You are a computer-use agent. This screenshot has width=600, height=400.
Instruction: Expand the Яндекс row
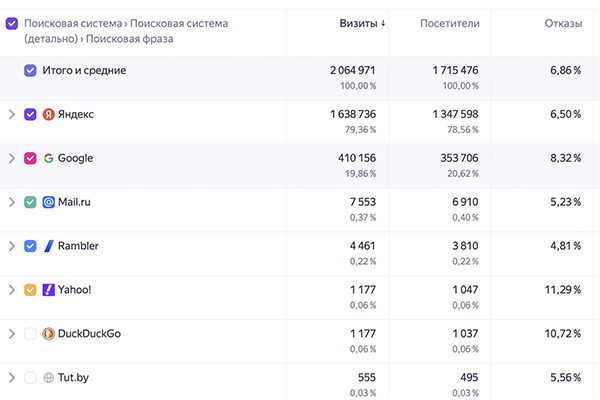tap(12, 114)
